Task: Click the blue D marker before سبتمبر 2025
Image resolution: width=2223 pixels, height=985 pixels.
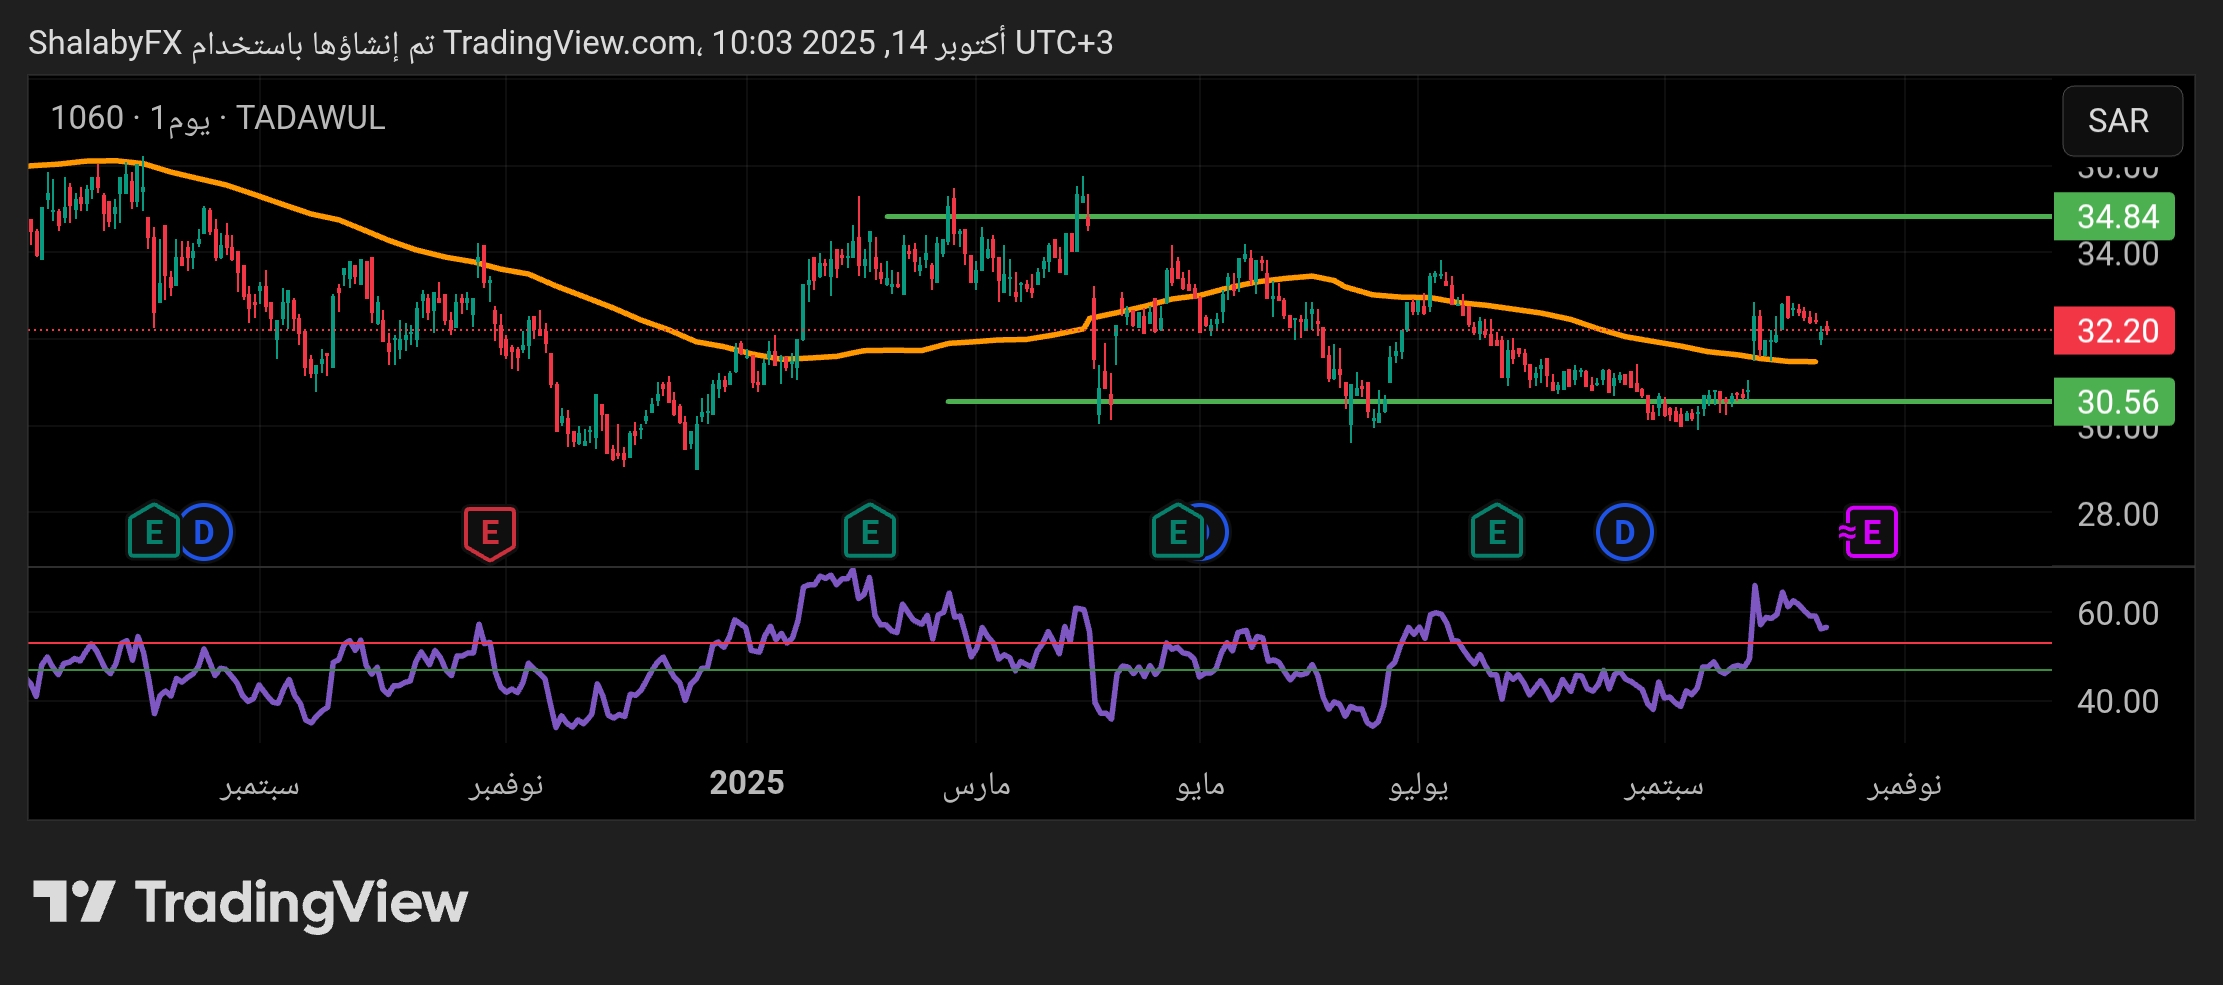Action: 1624,532
